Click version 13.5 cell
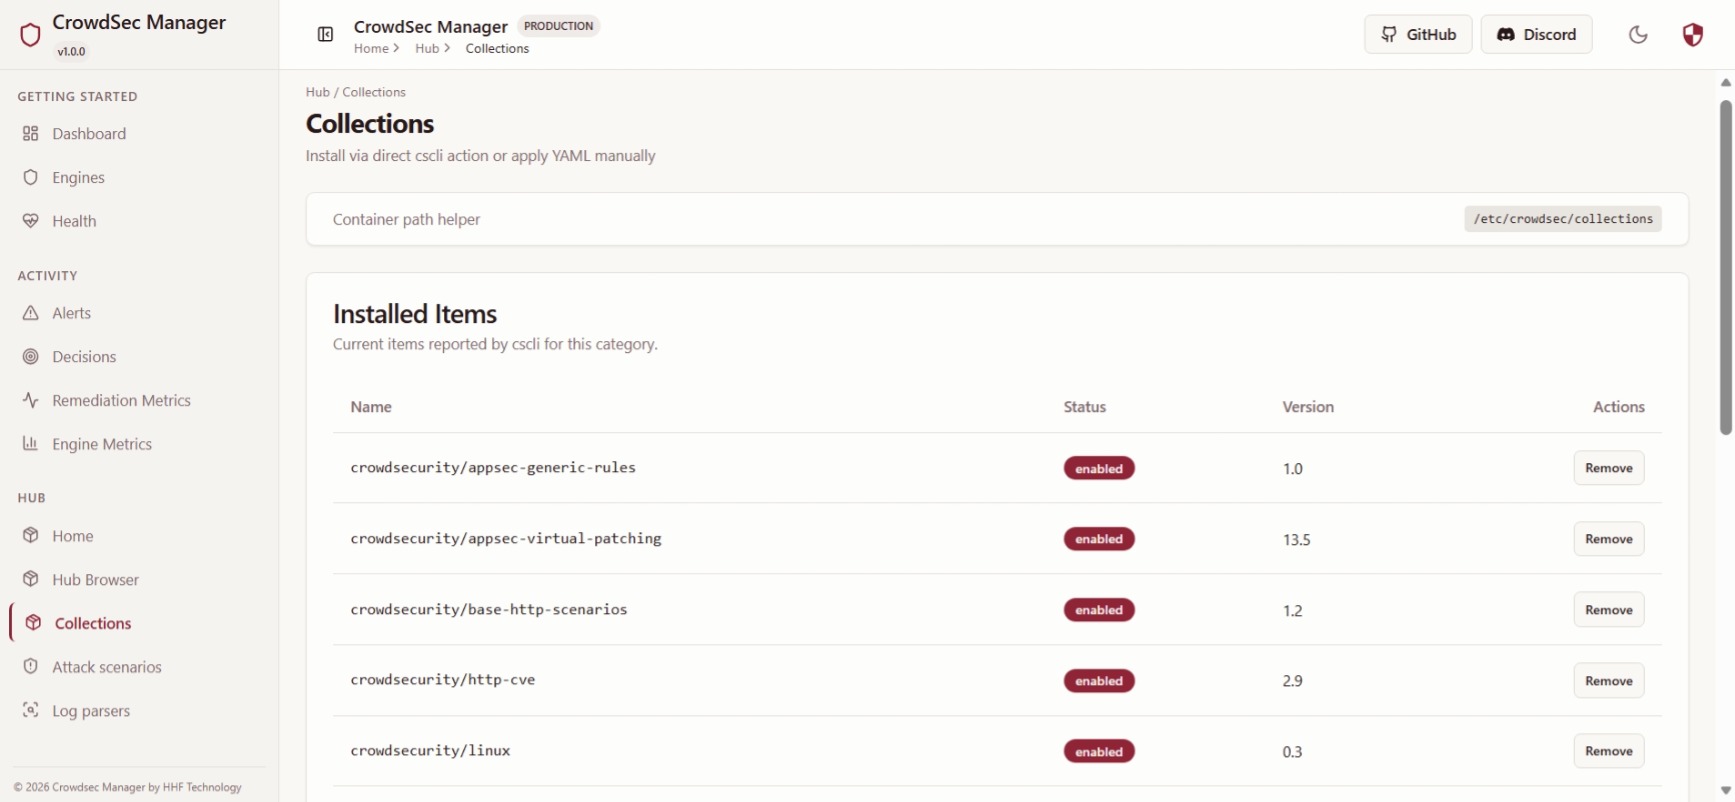 point(1296,540)
